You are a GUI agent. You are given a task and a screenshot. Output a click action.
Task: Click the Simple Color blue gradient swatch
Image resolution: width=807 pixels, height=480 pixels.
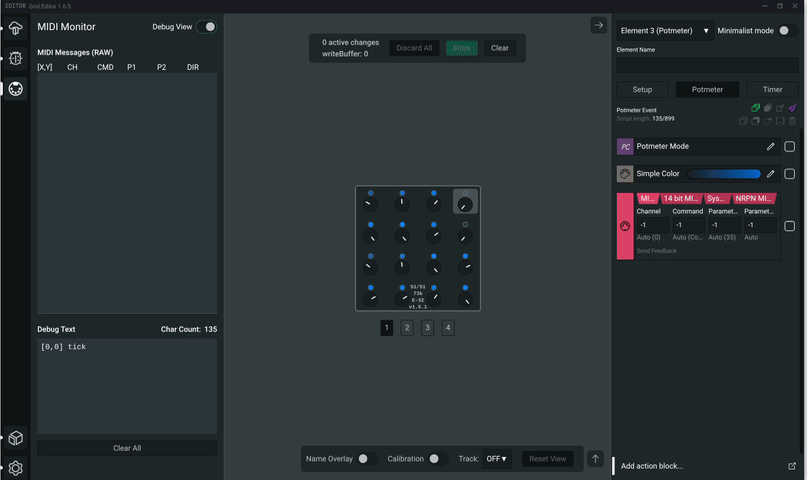click(x=723, y=174)
